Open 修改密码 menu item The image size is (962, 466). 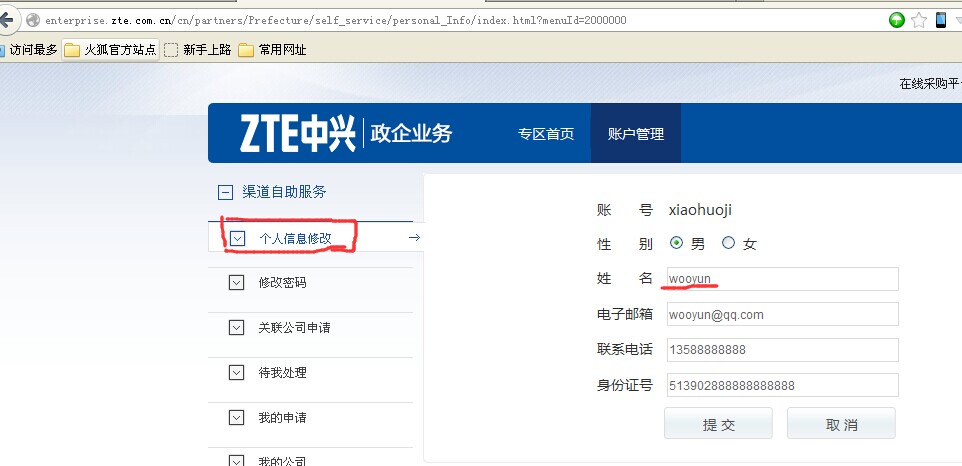[x=282, y=283]
